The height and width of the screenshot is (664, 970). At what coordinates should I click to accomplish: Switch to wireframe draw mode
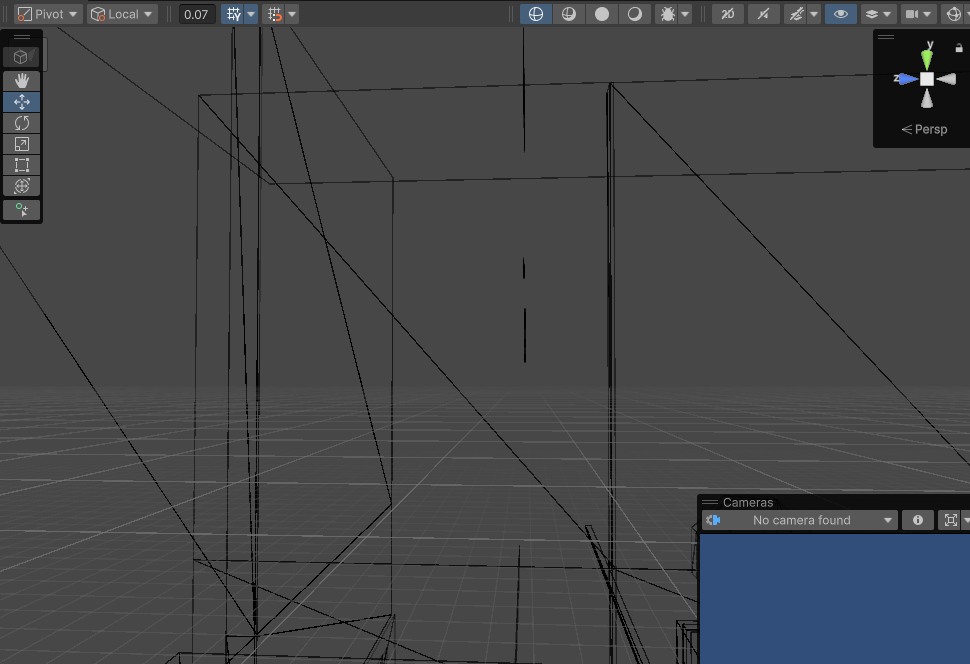(536, 14)
